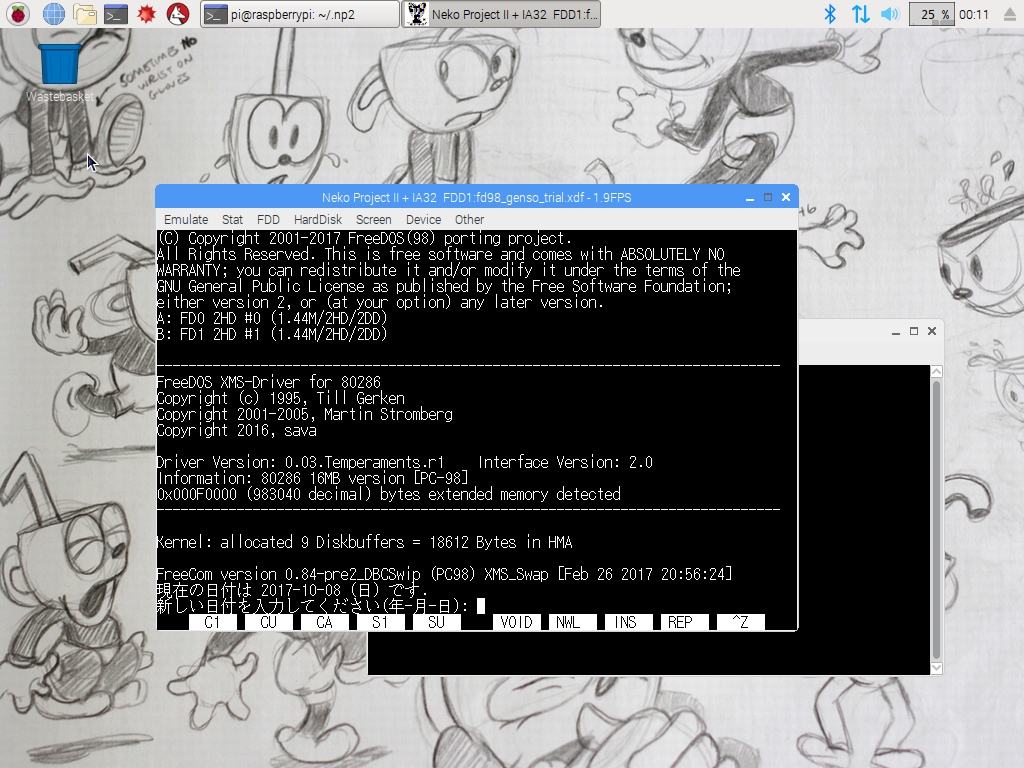Open the HardDisk menu

[317, 219]
